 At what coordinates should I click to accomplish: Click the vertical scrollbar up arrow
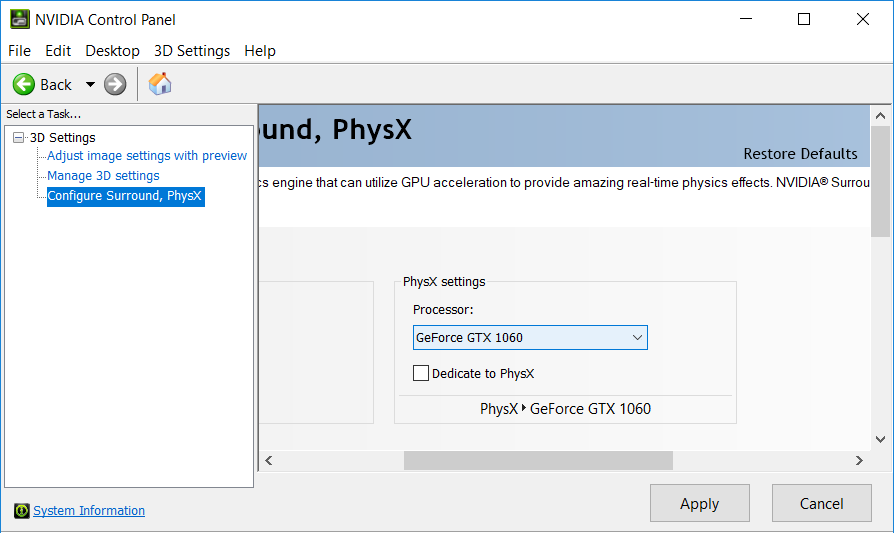(x=880, y=116)
